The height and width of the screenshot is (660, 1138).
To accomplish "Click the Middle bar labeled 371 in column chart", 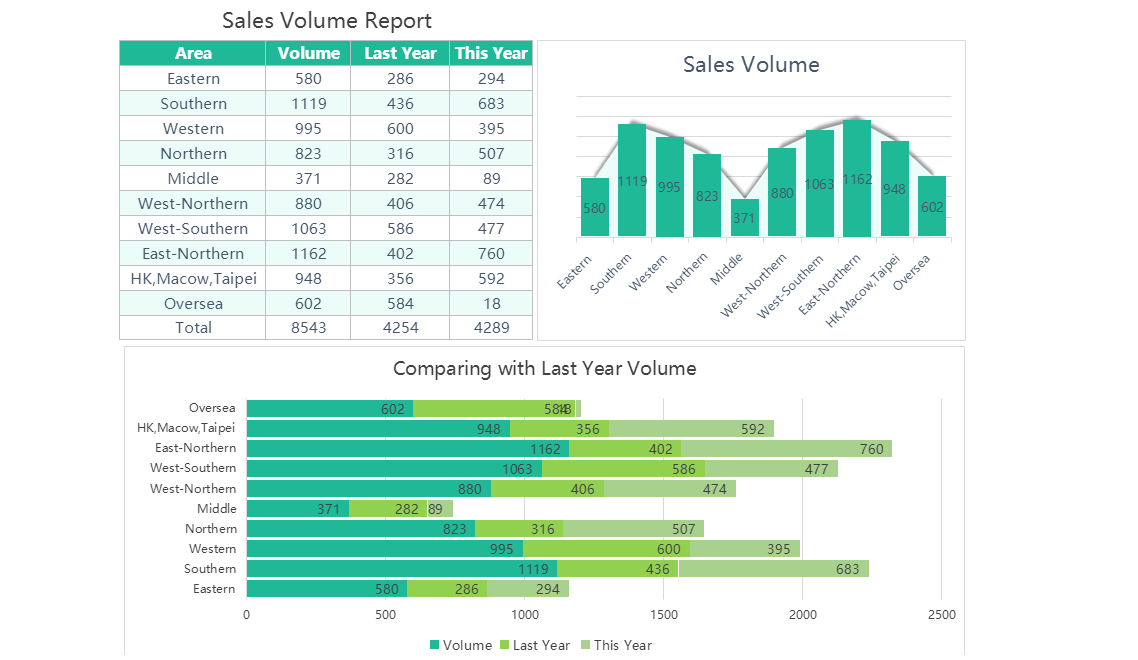I will tap(744, 218).
